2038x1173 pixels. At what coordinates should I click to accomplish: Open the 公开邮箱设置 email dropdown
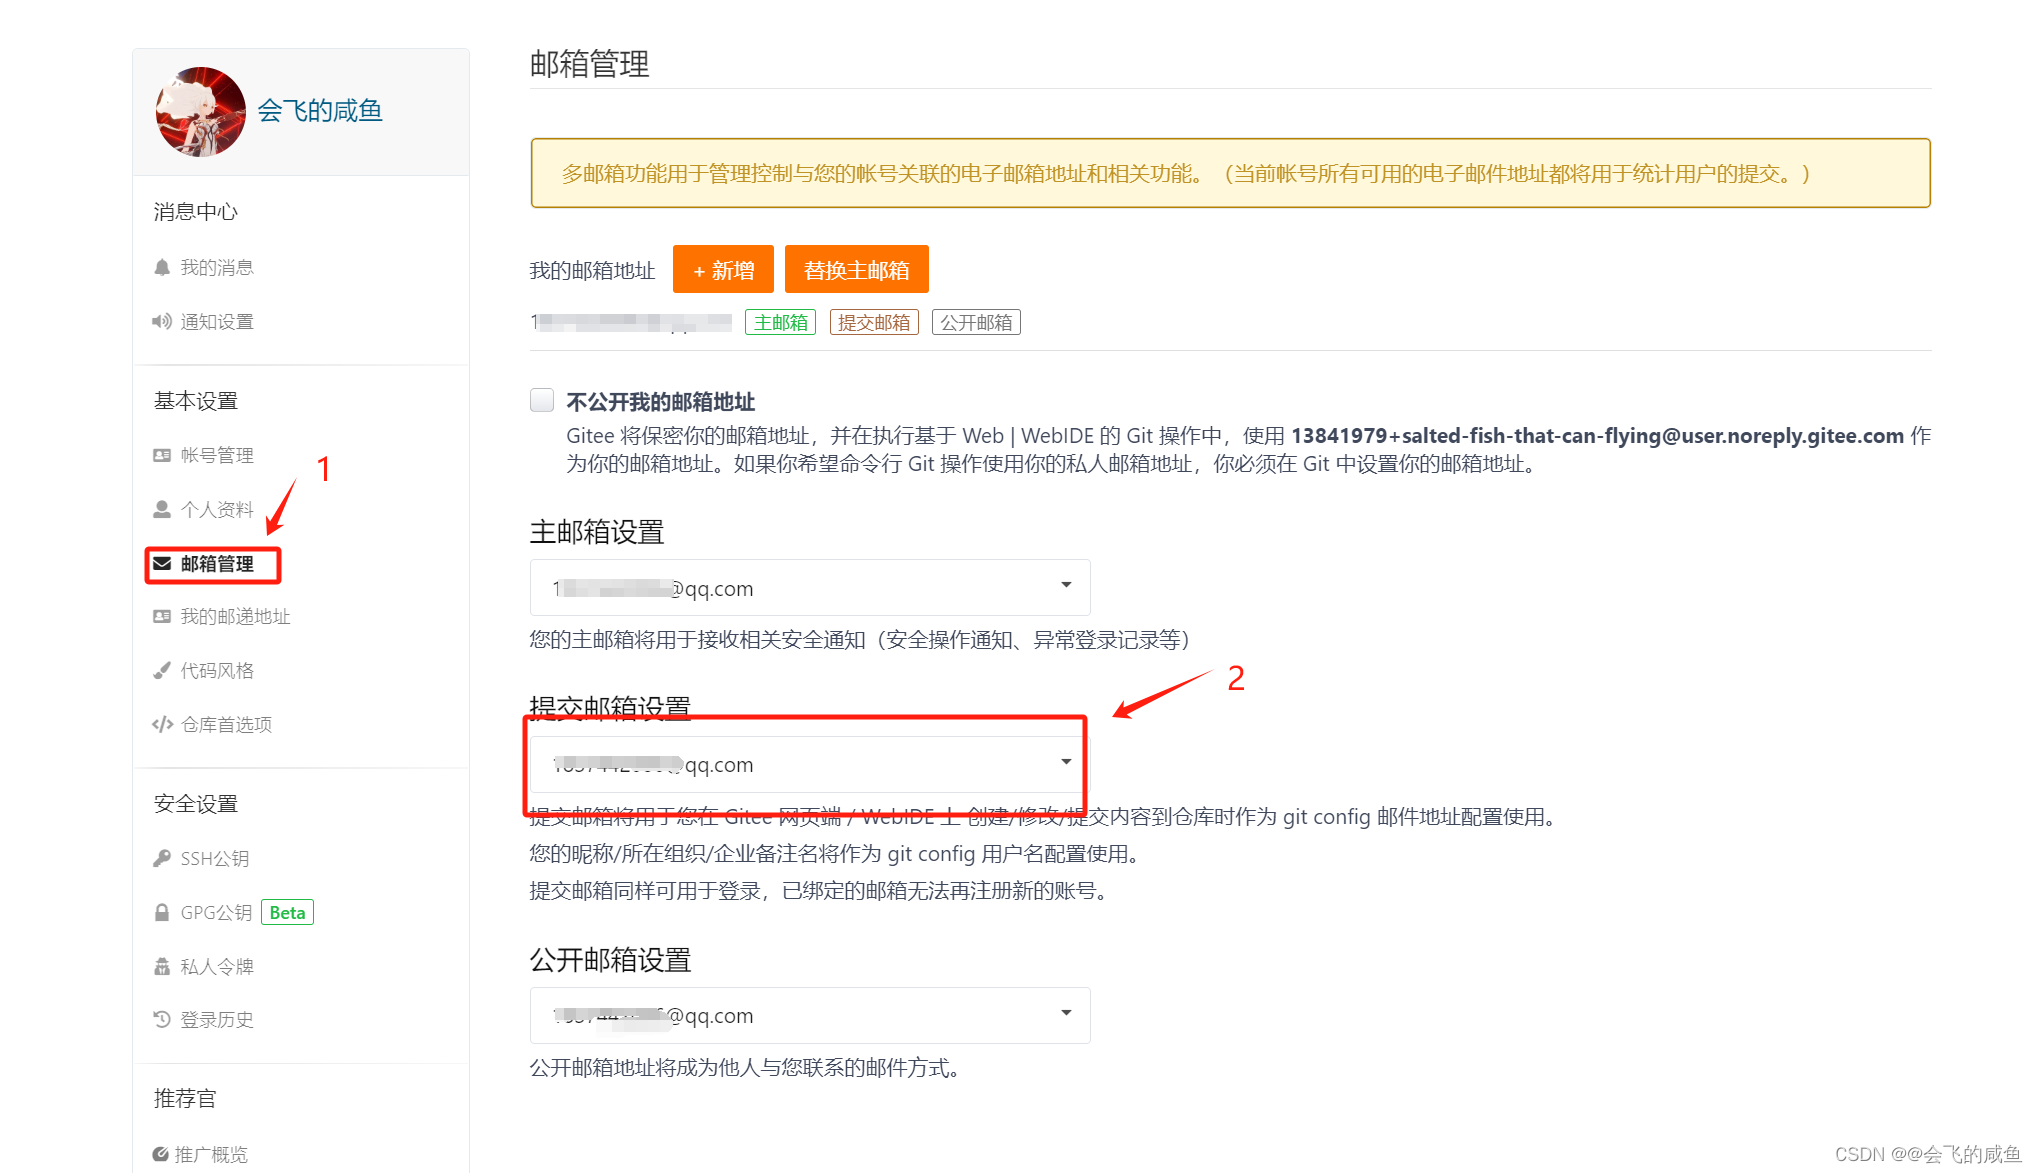(x=809, y=1015)
